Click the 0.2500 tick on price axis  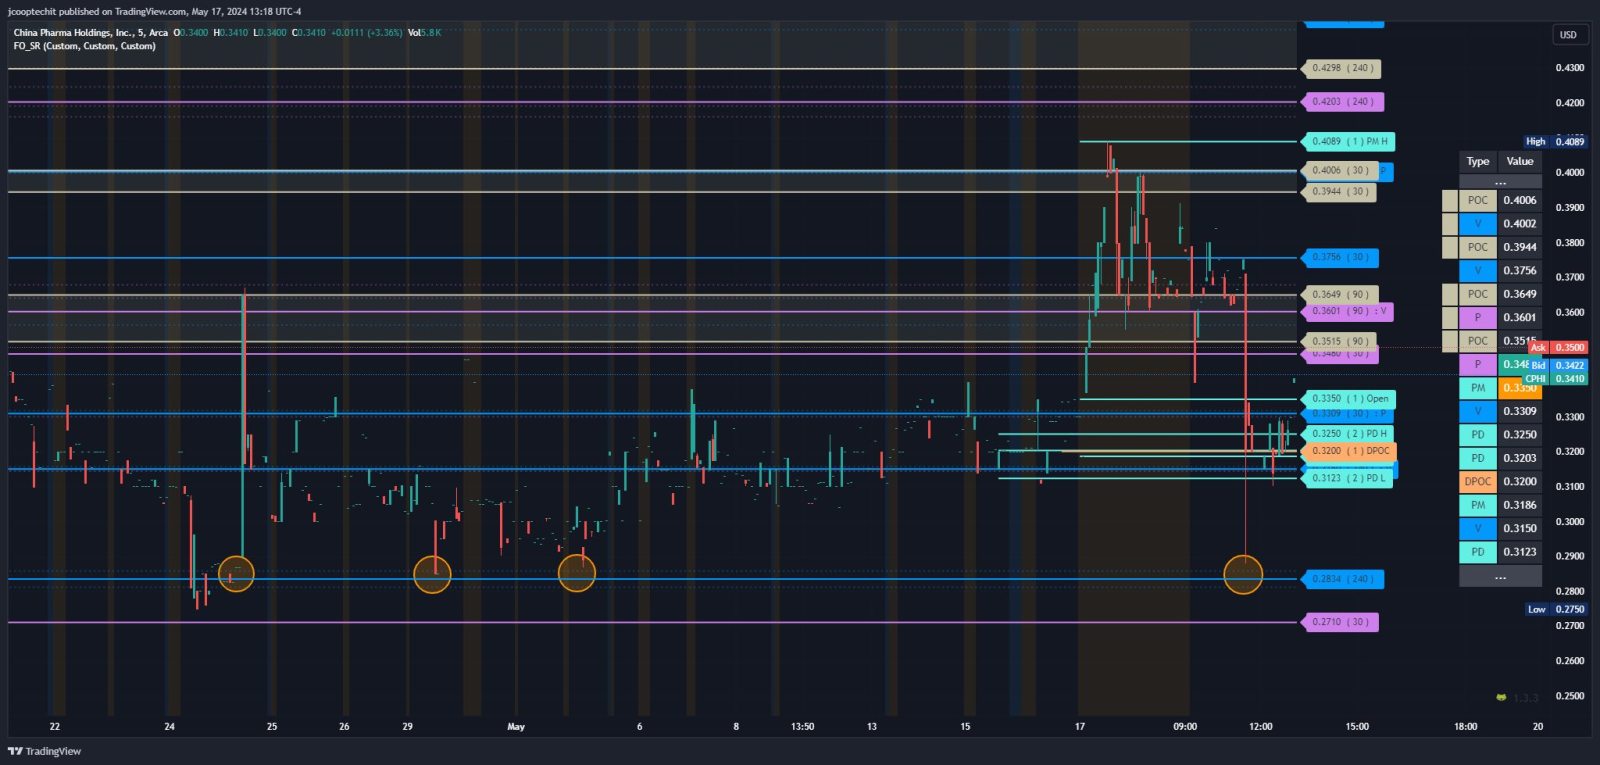click(x=1569, y=696)
